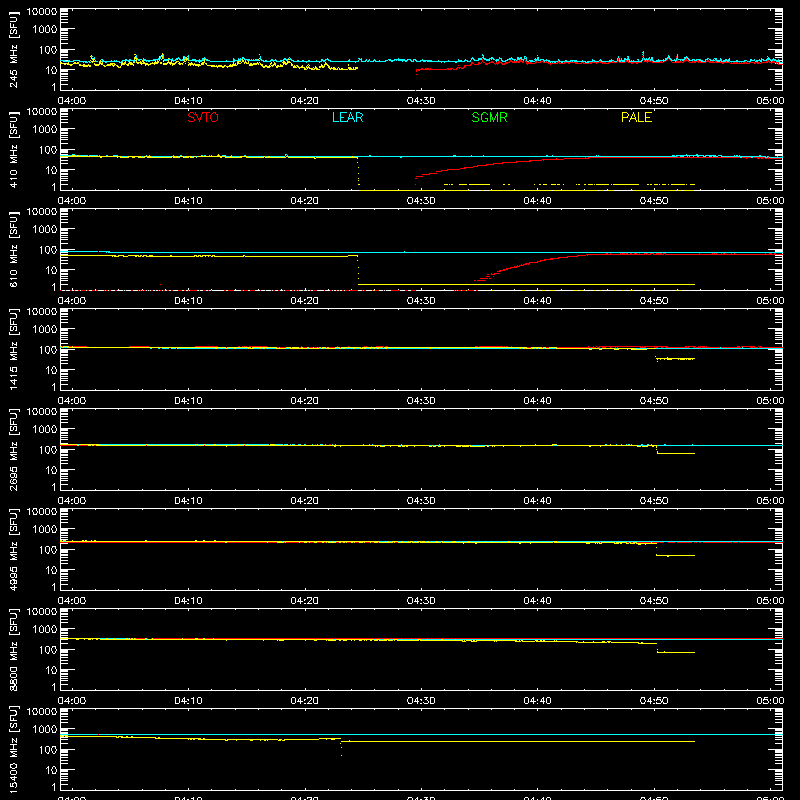800x800 pixels.
Task: Click the 10000 y-axis value on 245 MHz plot
Action: click(42, 12)
